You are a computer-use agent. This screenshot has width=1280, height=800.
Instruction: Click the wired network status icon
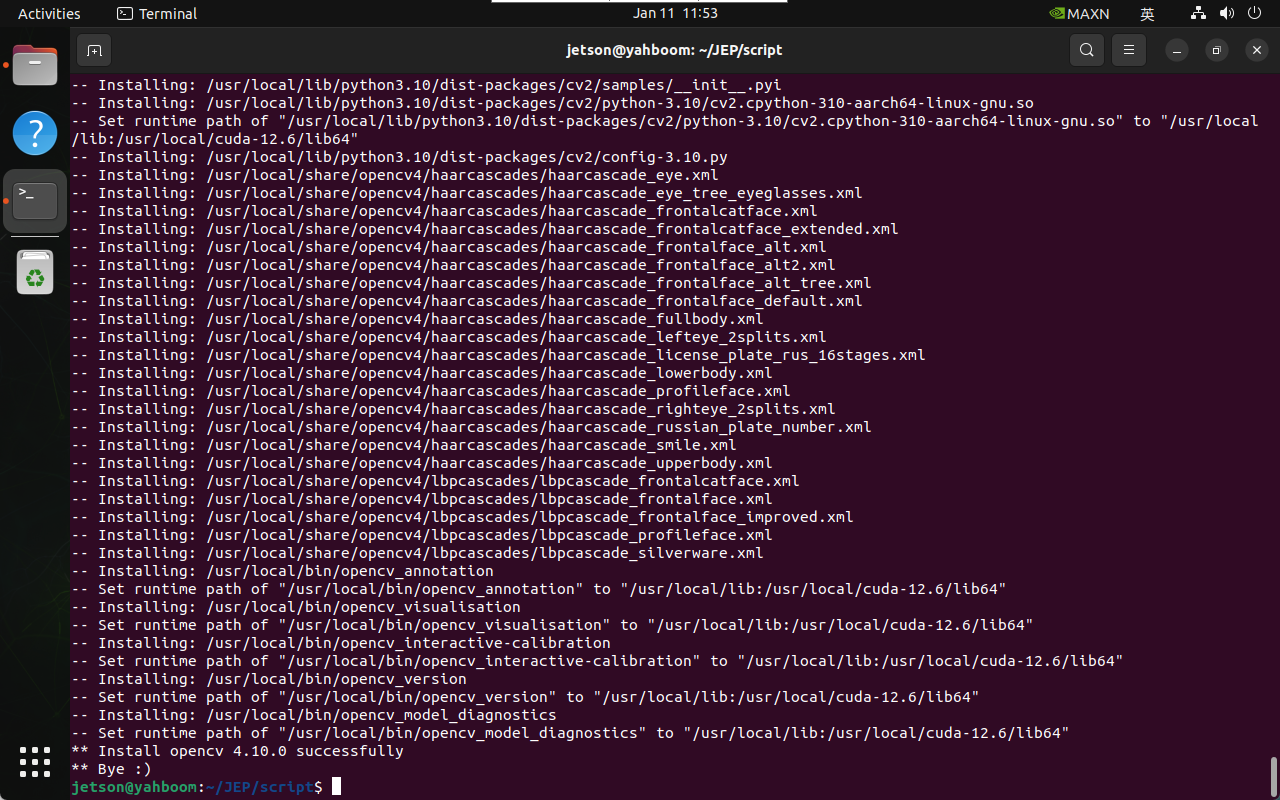[1198, 14]
